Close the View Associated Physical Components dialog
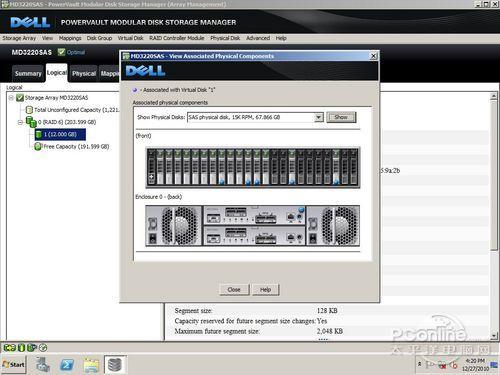This screenshot has width=500, height=375. [x=374, y=56]
